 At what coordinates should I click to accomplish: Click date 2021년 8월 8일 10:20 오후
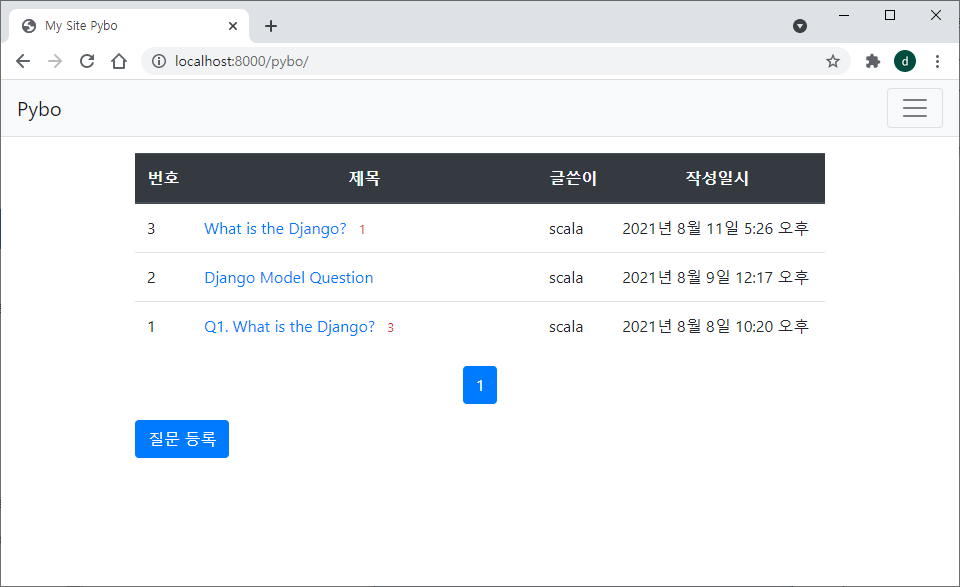point(716,326)
